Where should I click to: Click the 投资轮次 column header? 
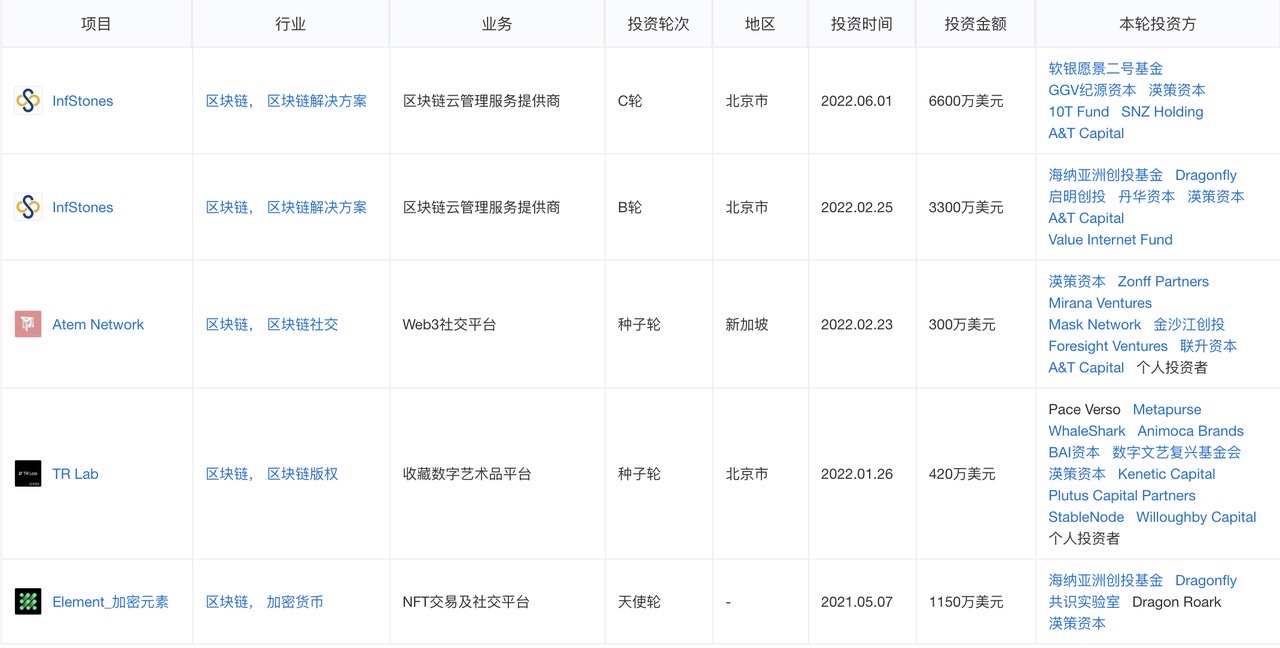[x=658, y=24]
